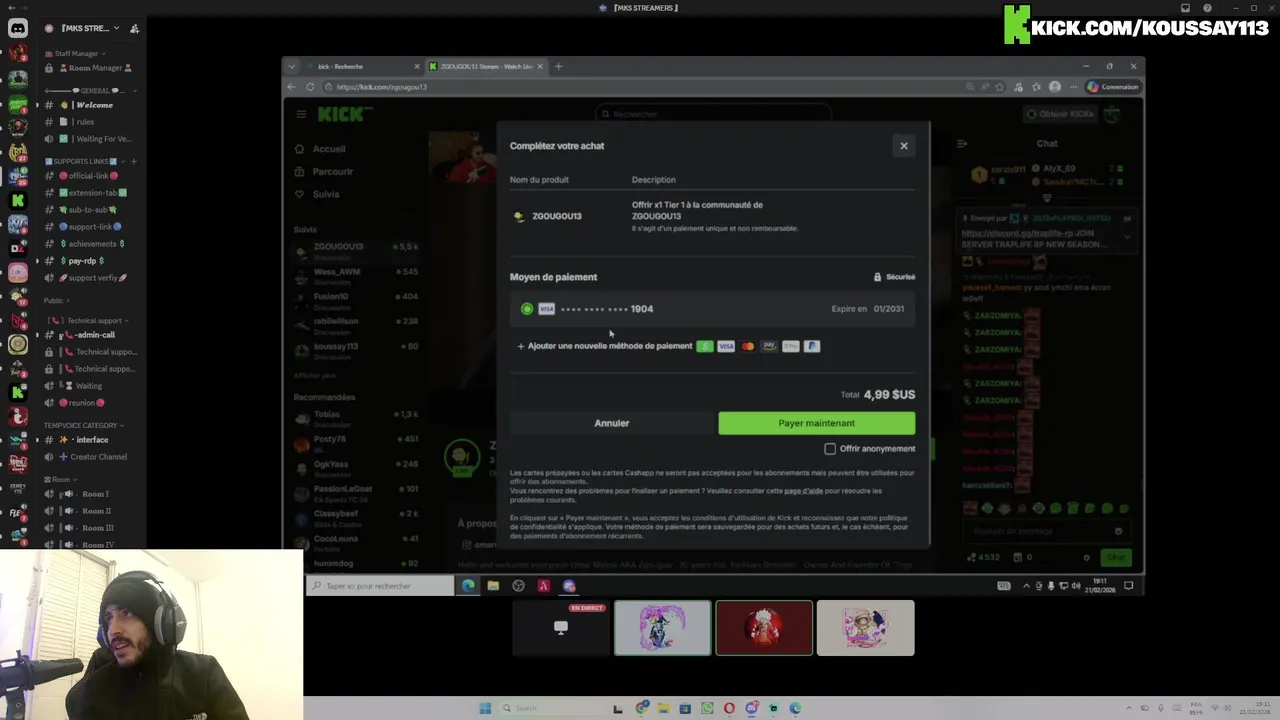The width and height of the screenshot is (1280, 720).
Task: Close the purchase dialog with X
Action: [904, 146]
